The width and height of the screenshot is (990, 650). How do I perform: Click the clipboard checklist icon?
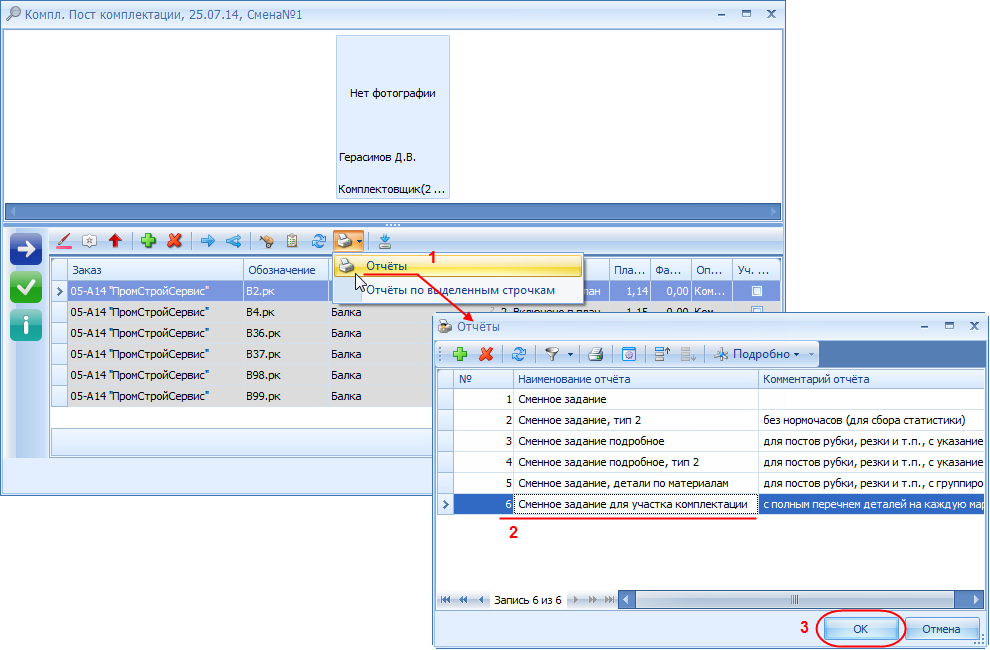292,241
